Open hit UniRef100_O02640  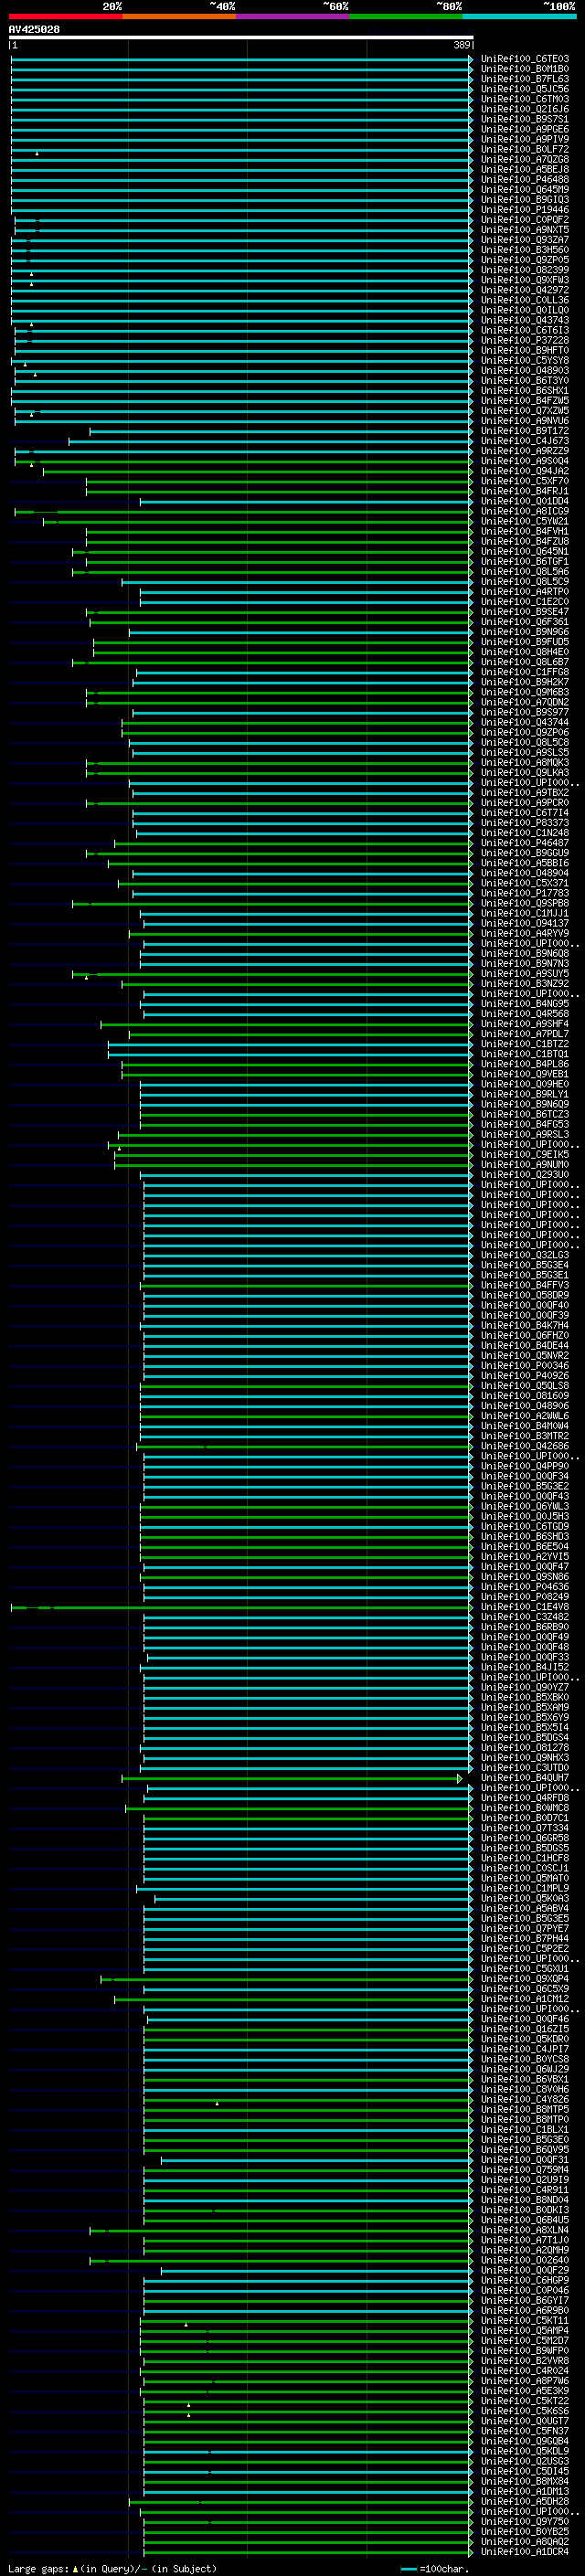[525, 2260]
